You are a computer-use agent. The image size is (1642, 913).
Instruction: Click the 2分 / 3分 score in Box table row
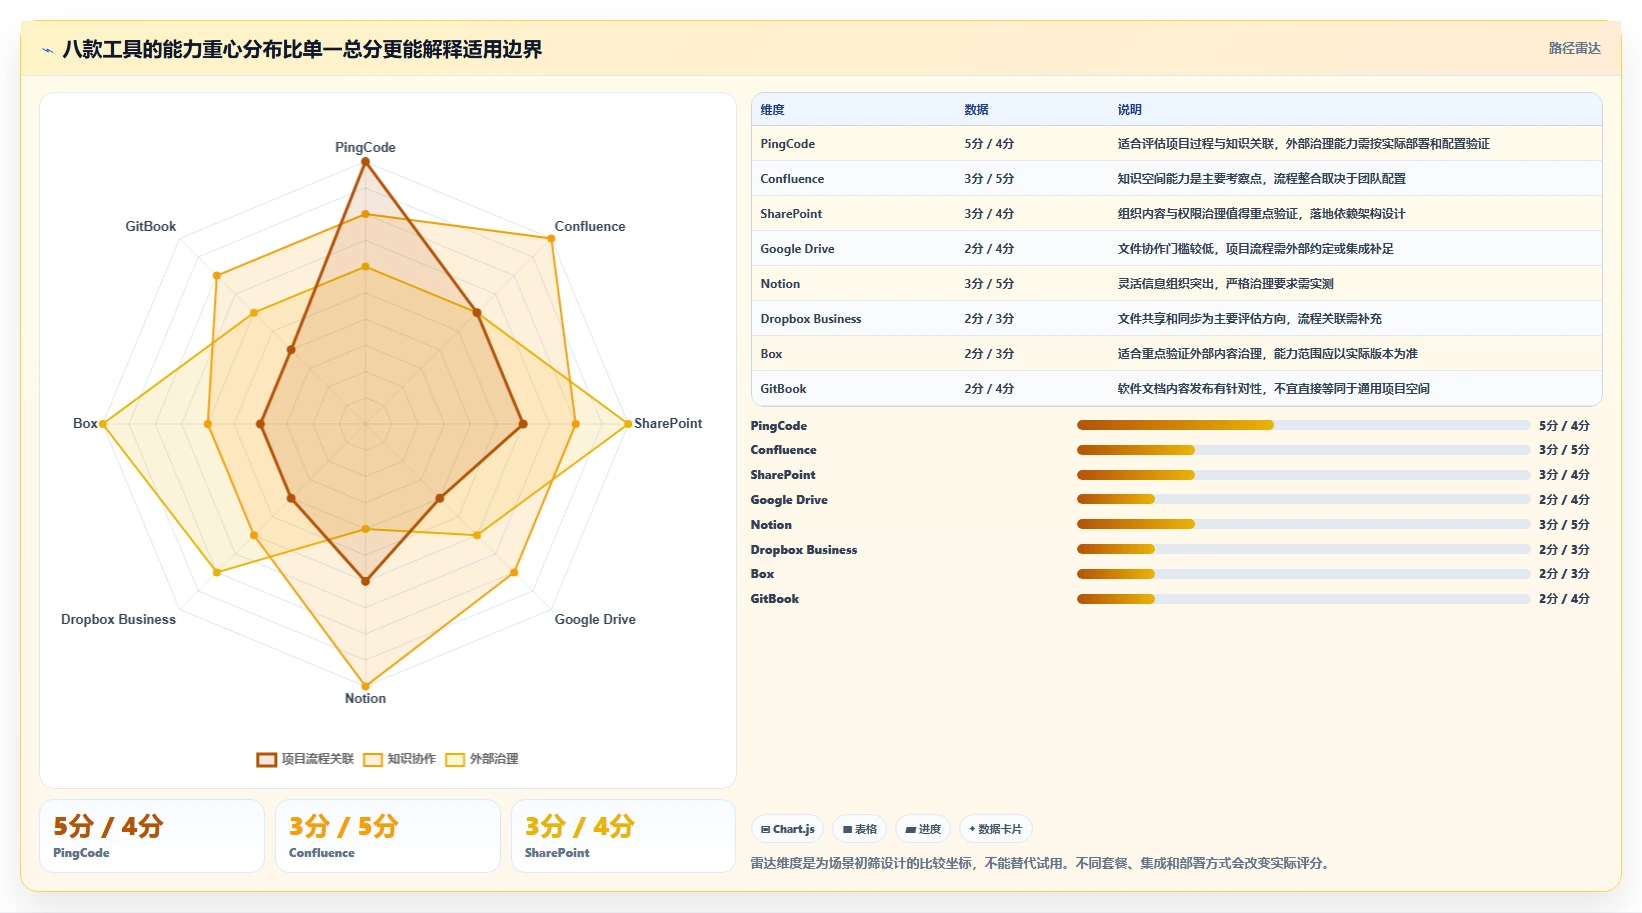pyautogui.click(x=989, y=354)
